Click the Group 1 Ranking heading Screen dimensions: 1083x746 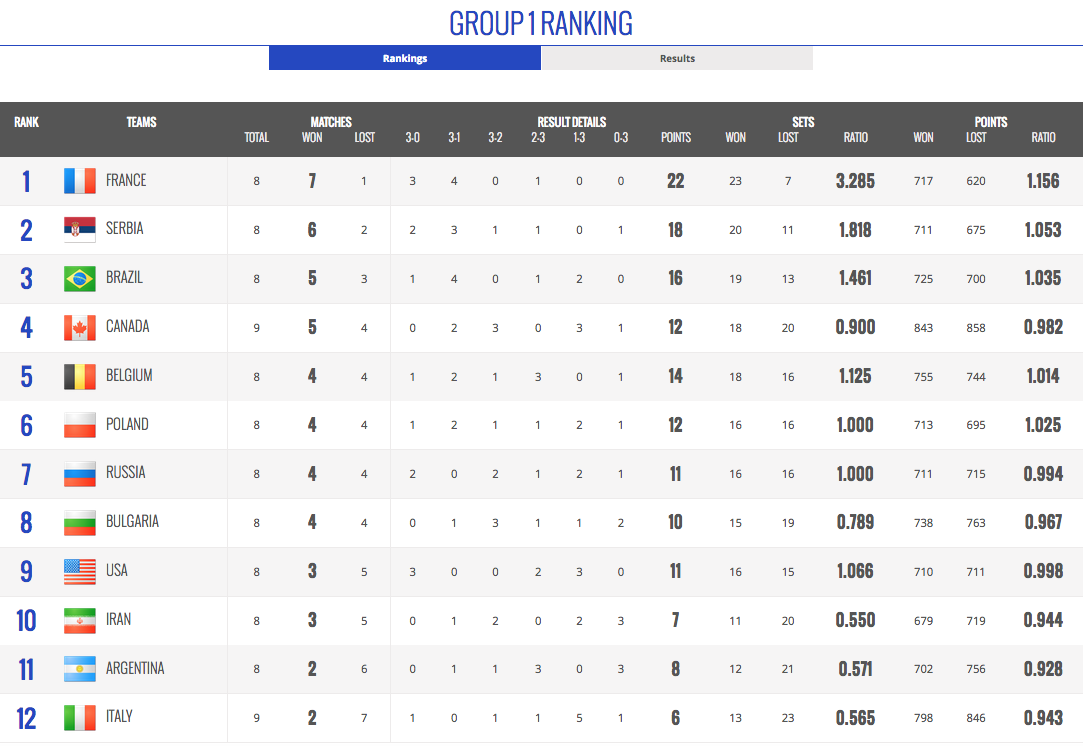(541, 23)
